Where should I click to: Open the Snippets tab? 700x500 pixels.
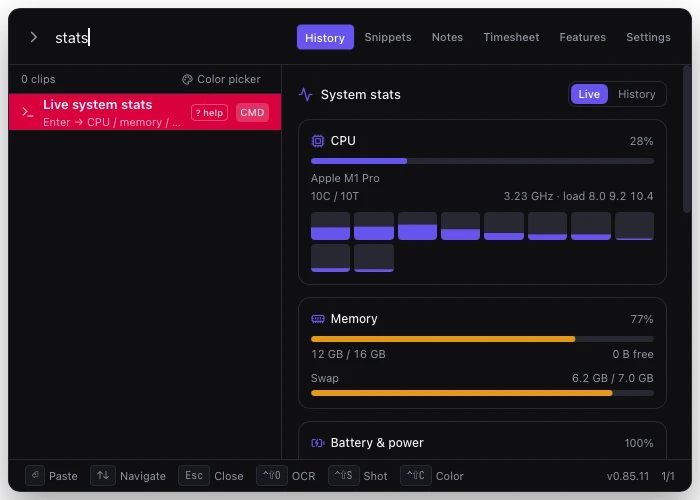pos(388,37)
